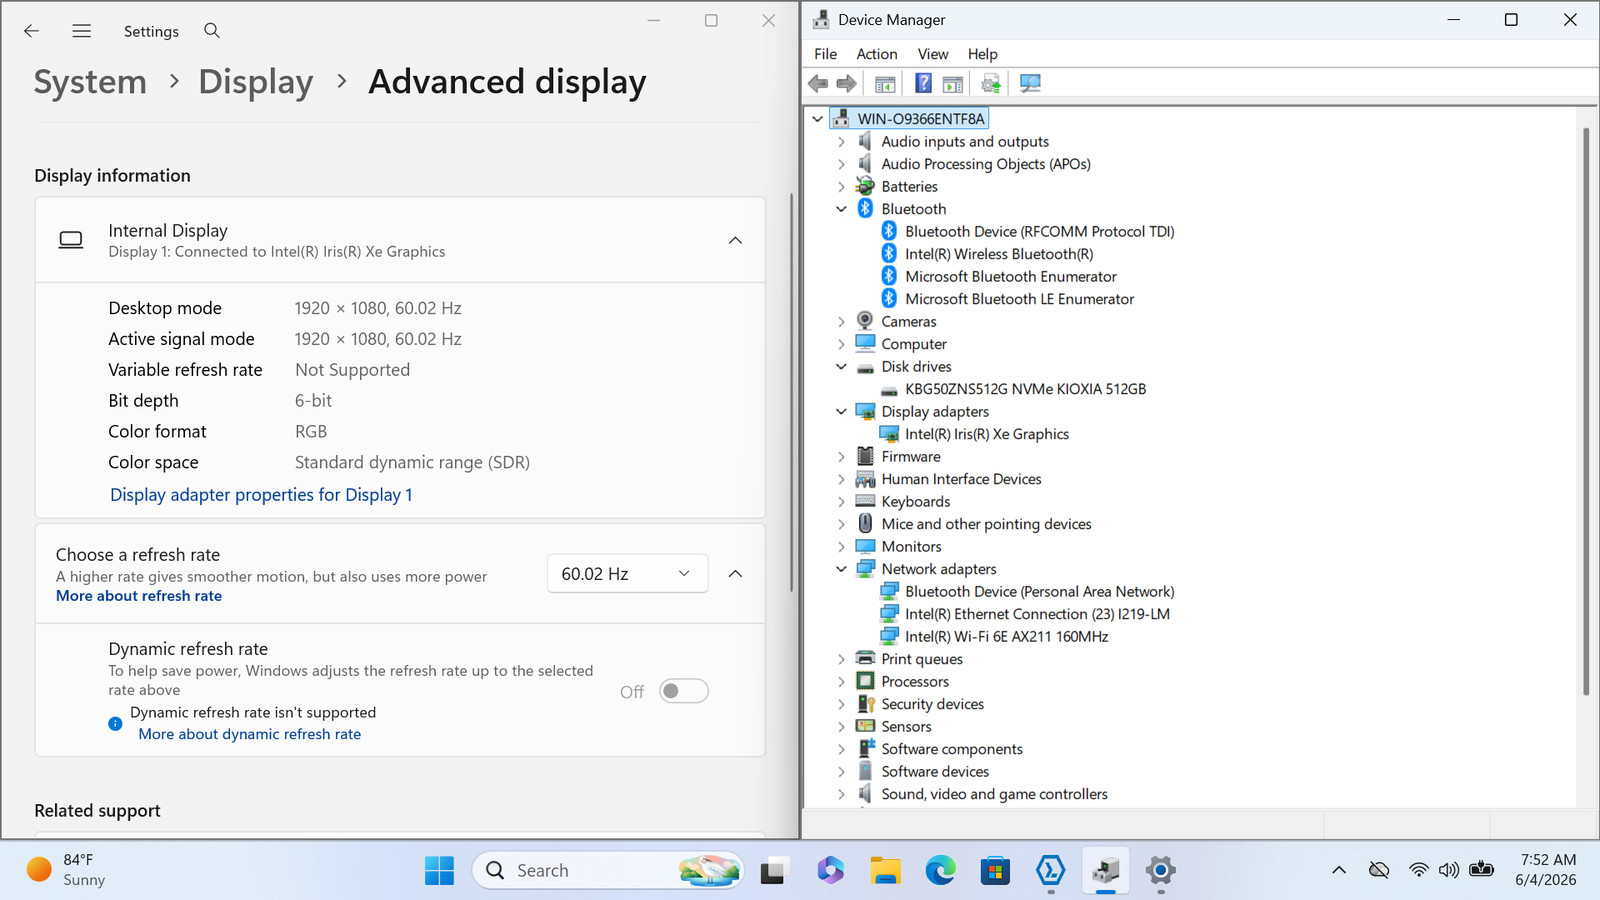Collapse the Network adapters node

[841, 569]
